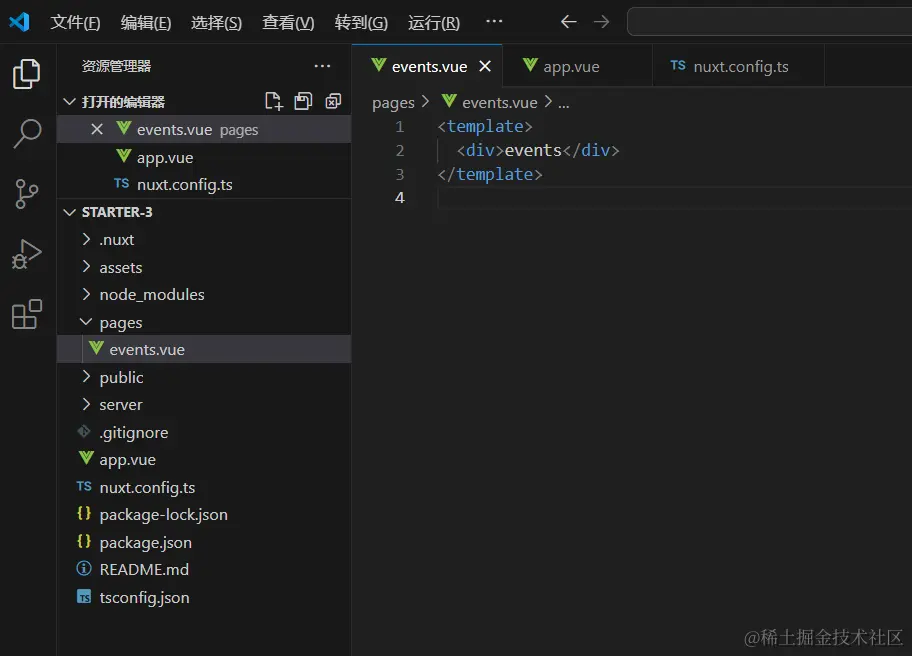The width and height of the screenshot is (912, 656).
Task: Open nuxt.config.ts in the STARTER-3 file tree
Action: [x=204, y=487]
